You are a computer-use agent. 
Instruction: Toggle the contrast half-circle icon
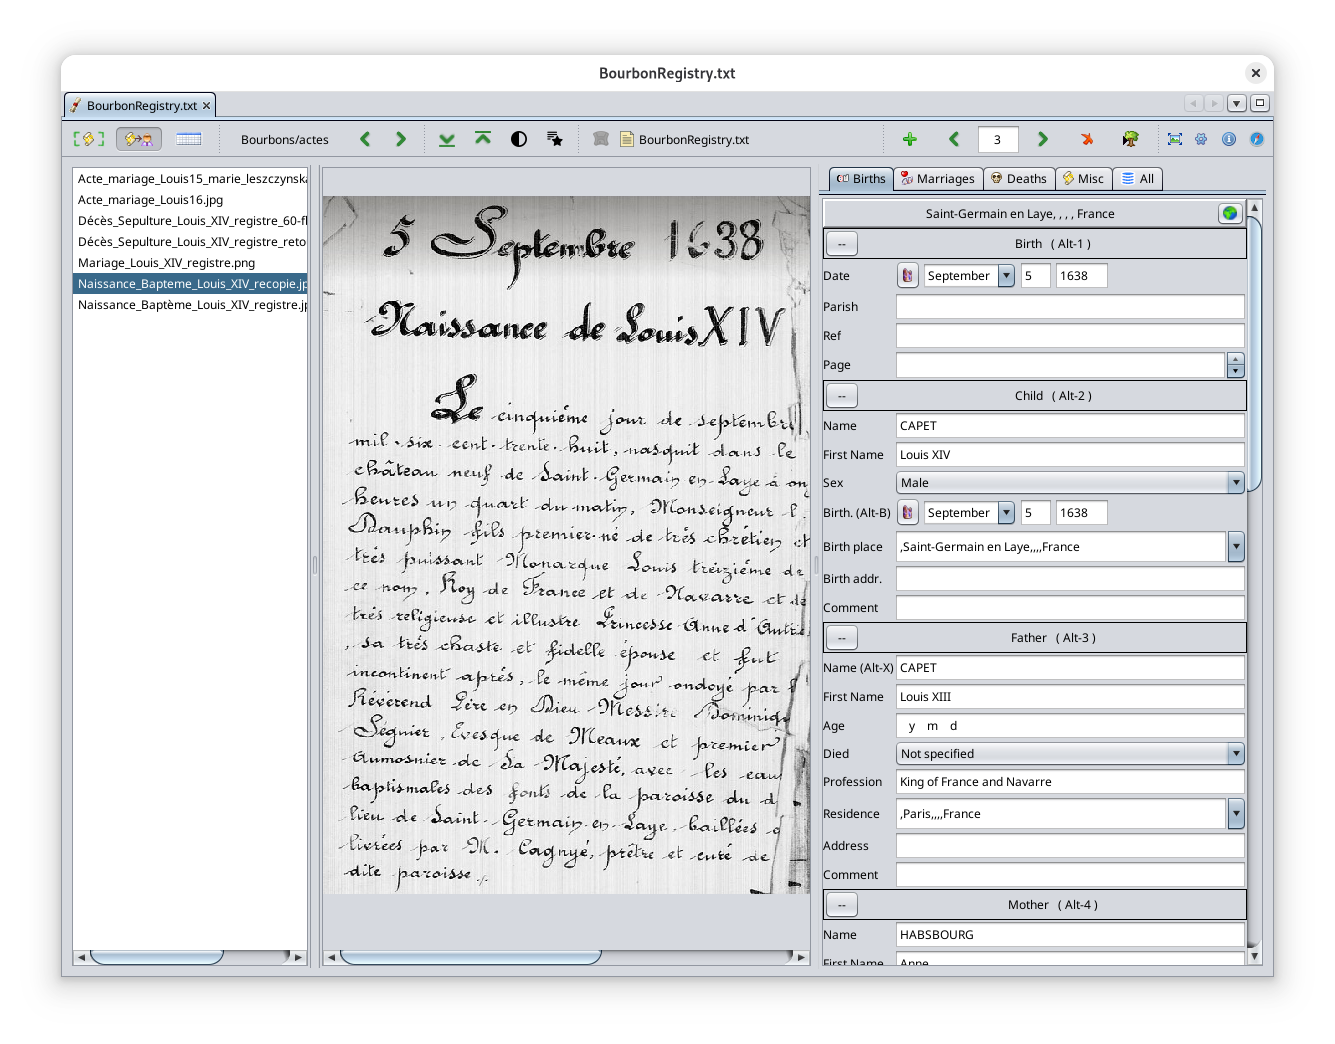point(519,139)
